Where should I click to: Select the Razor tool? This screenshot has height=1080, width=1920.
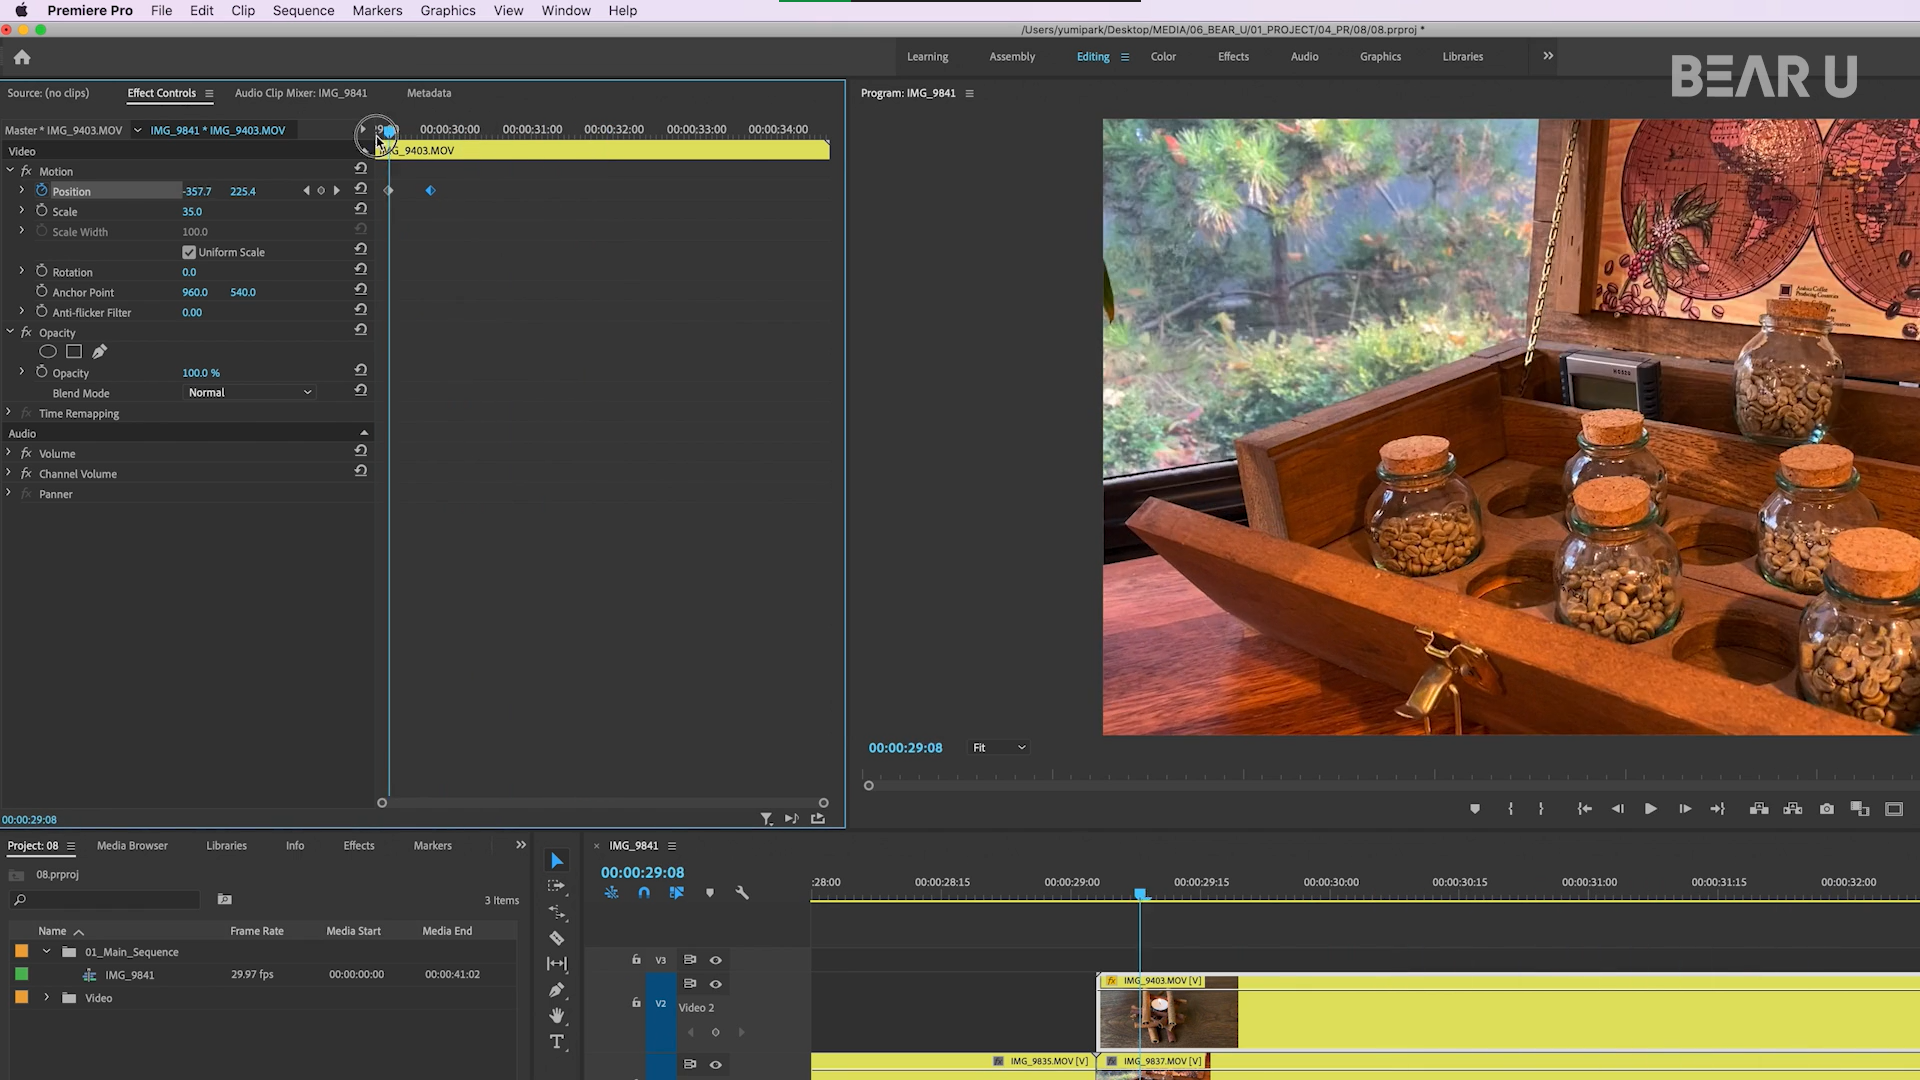point(557,938)
